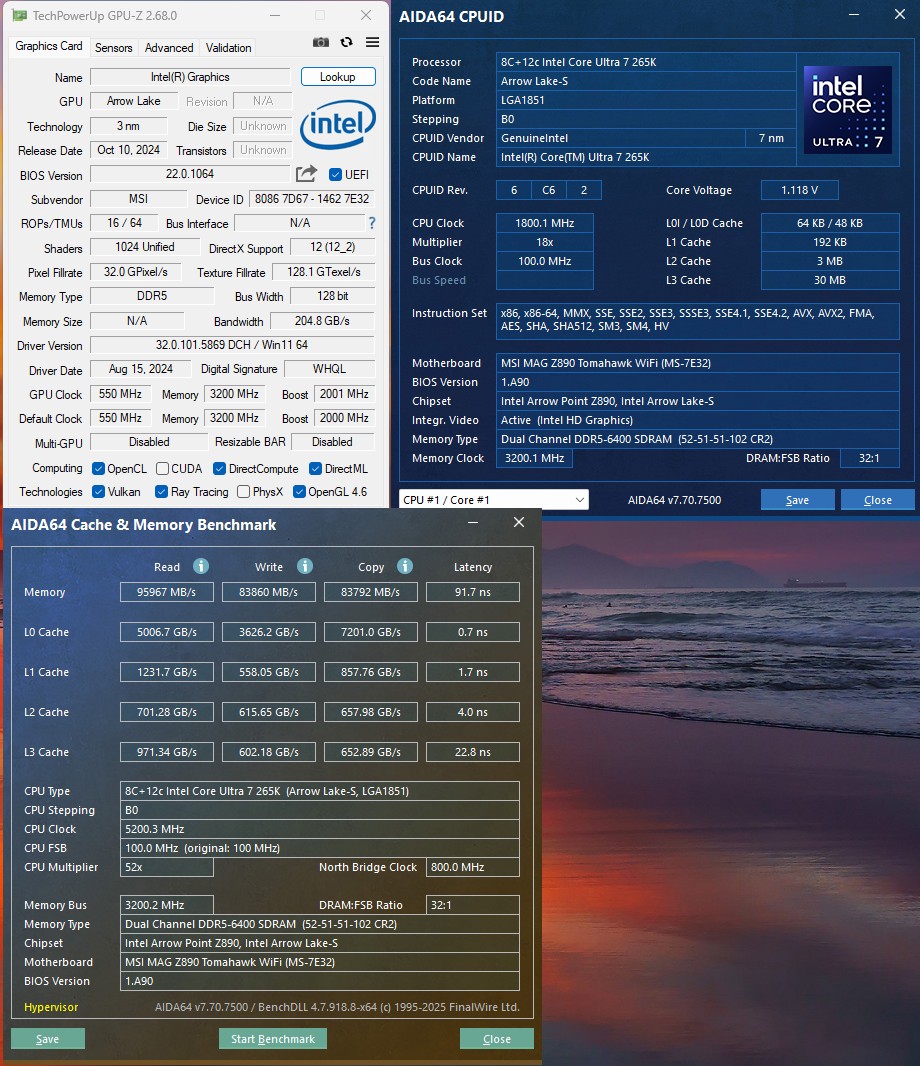Click the Copy info icon in benchmark

(405, 566)
